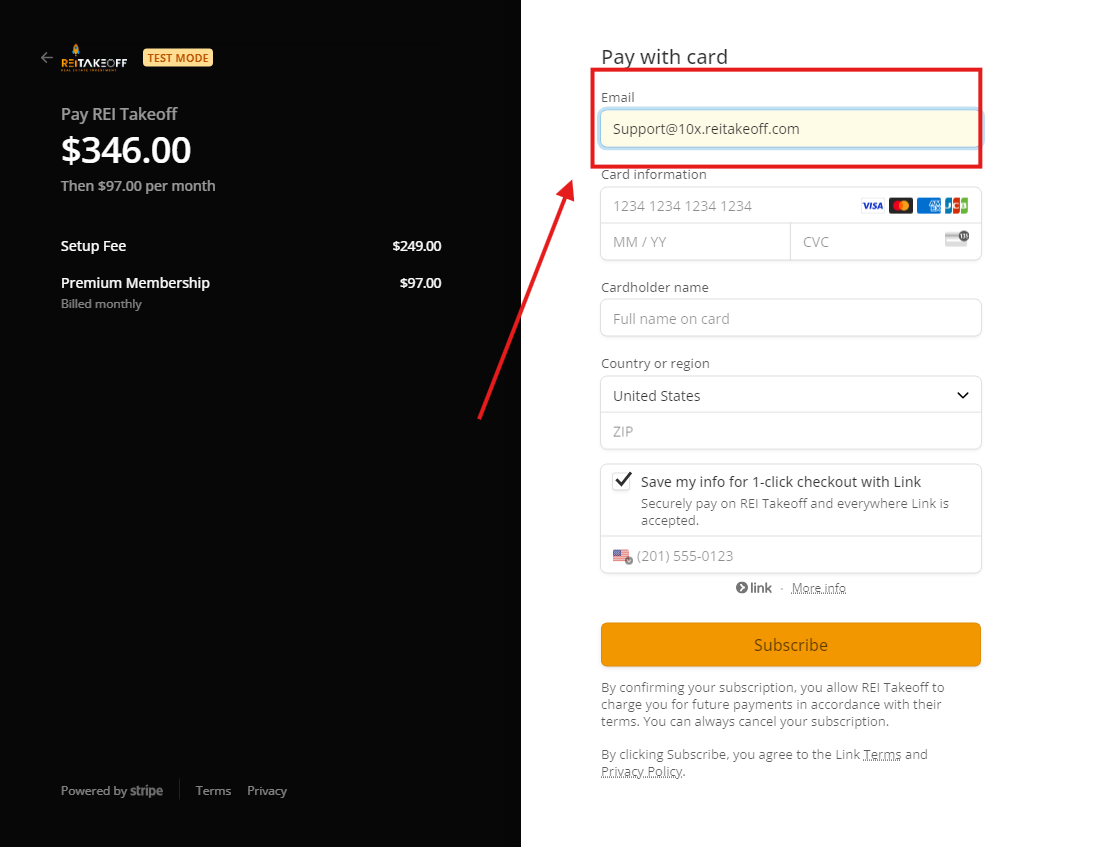Open the Link Terms link
Image resolution: width=1106 pixels, height=847 pixels.
(882, 755)
